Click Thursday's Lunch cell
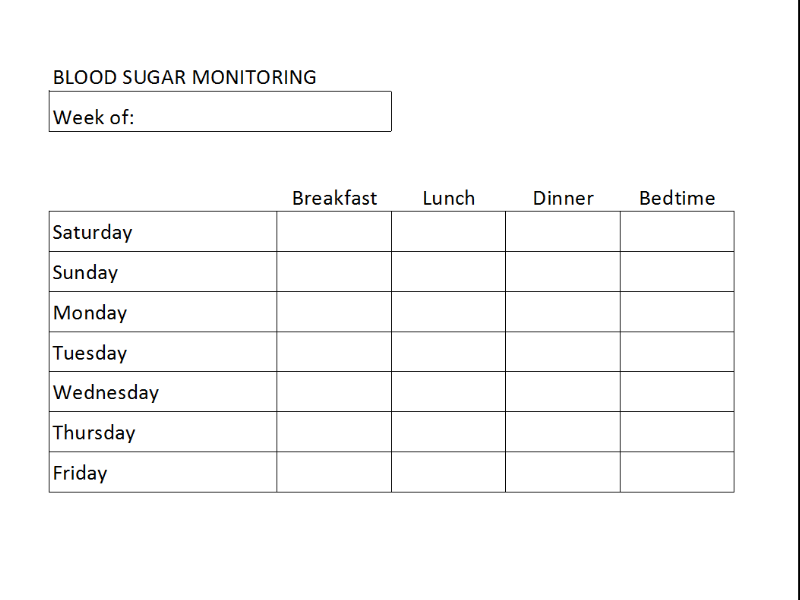 coord(448,432)
